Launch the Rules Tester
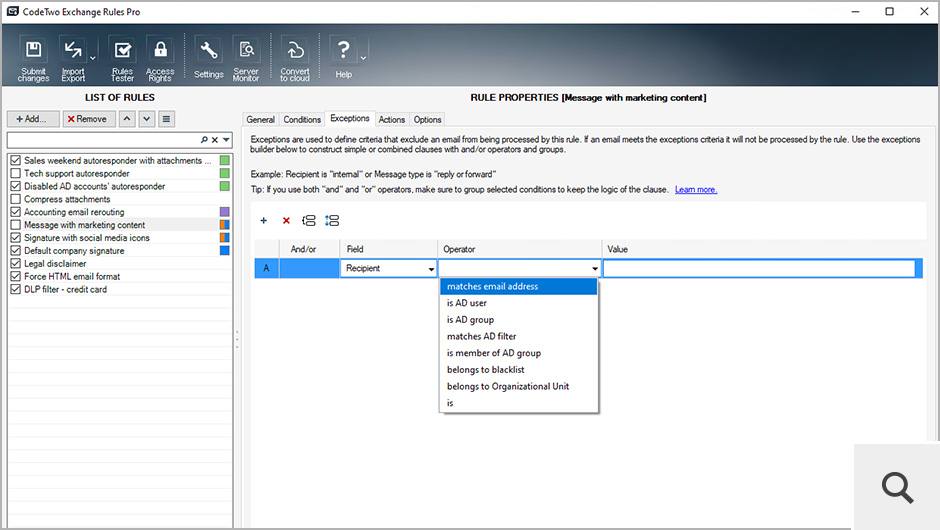This screenshot has width=940, height=530. tap(122, 59)
